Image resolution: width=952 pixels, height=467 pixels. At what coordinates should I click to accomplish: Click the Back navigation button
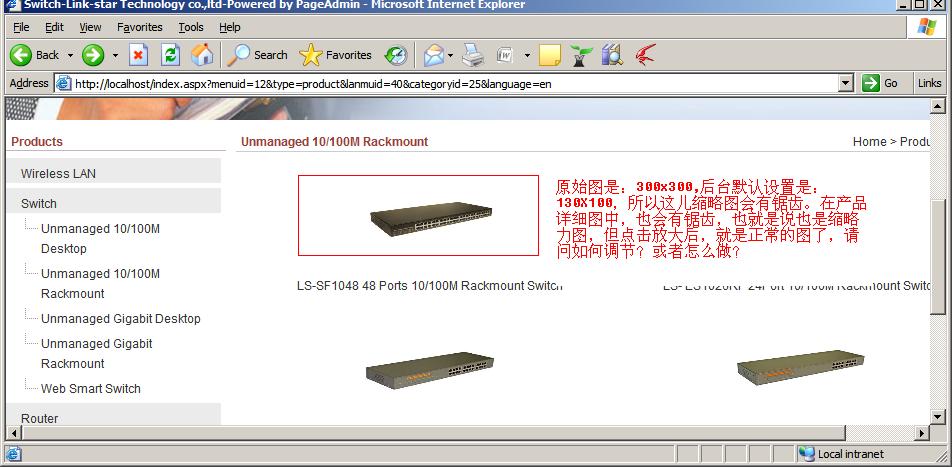coord(35,55)
